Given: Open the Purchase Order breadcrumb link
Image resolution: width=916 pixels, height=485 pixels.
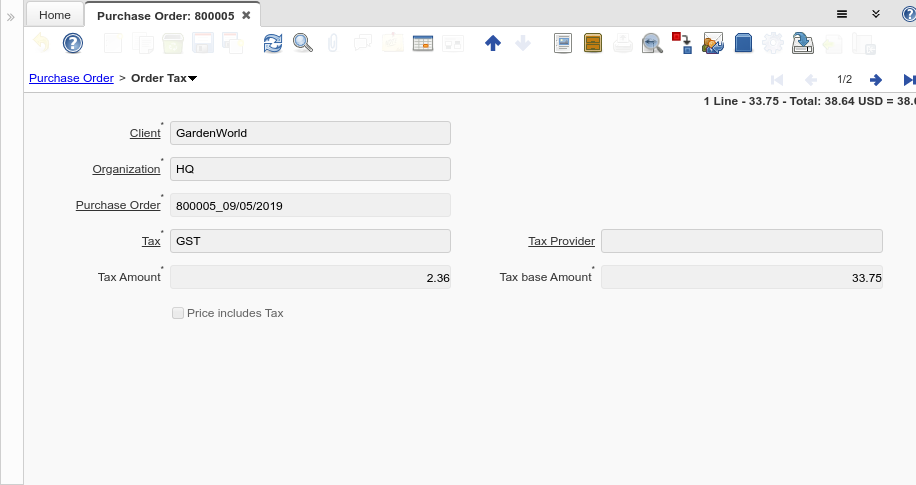Looking at the screenshot, I should (71, 78).
